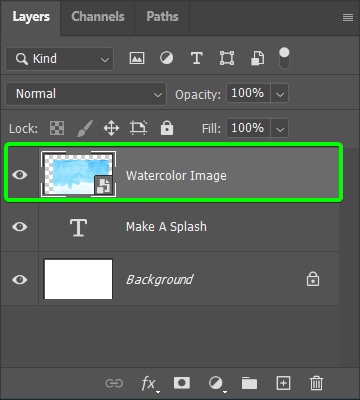The width and height of the screenshot is (360, 400).
Task: Add a layer mask
Action: tap(182, 383)
